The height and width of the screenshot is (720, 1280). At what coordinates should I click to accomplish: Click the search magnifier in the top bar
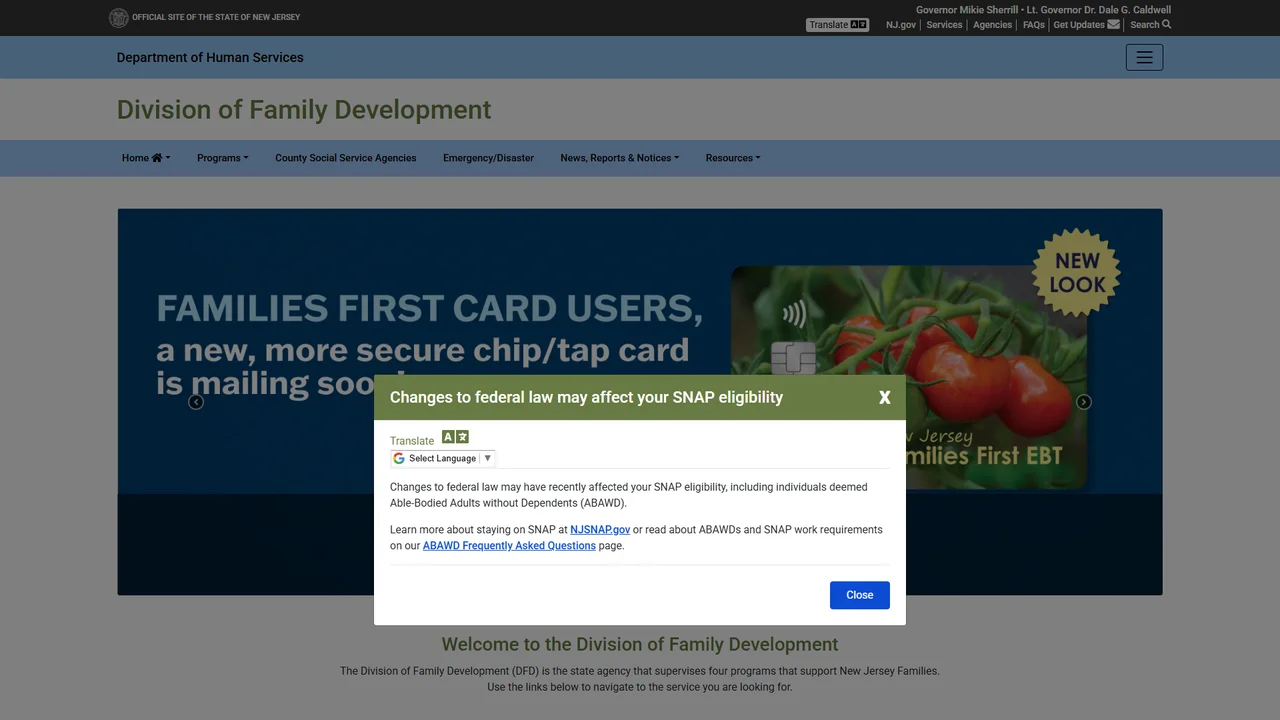pos(1166,24)
